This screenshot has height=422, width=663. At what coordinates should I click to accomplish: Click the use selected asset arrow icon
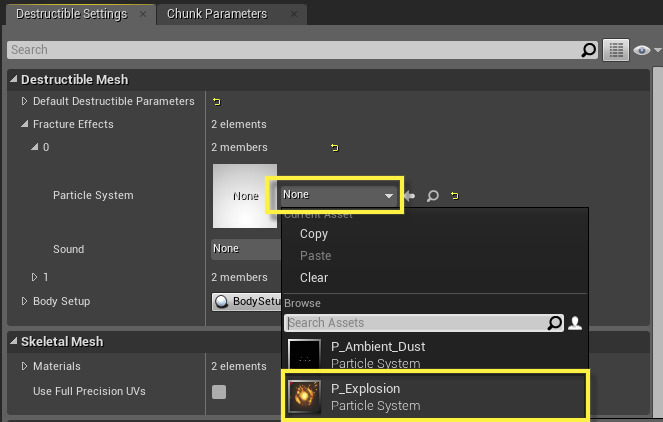click(x=411, y=196)
